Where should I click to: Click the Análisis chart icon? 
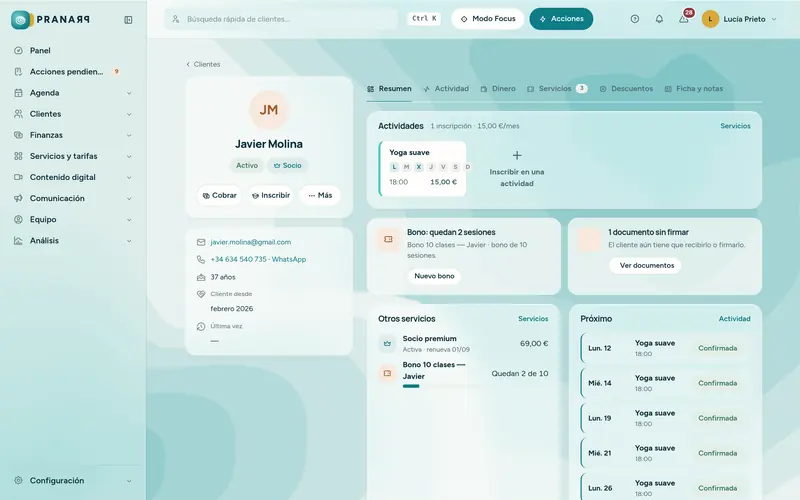click(18, 240)
